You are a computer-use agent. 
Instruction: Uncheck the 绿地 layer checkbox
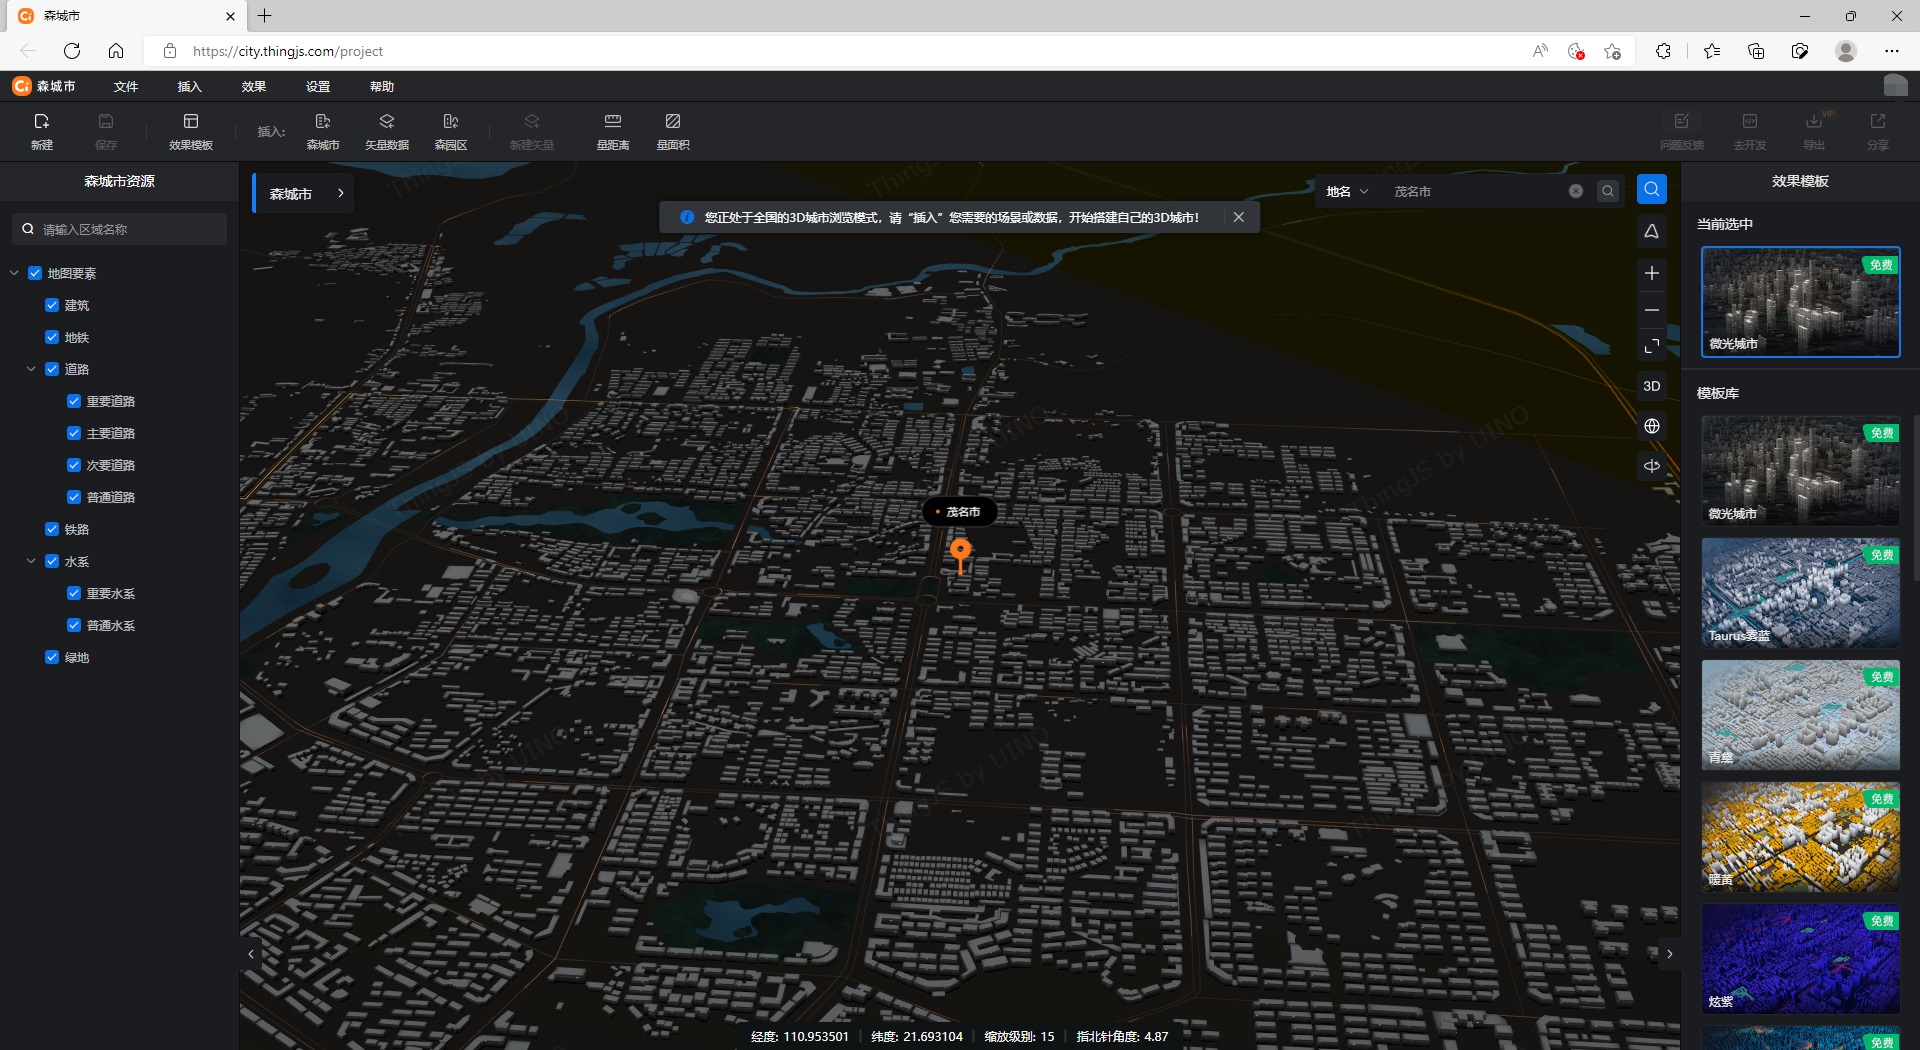click(x=52, y=657)
